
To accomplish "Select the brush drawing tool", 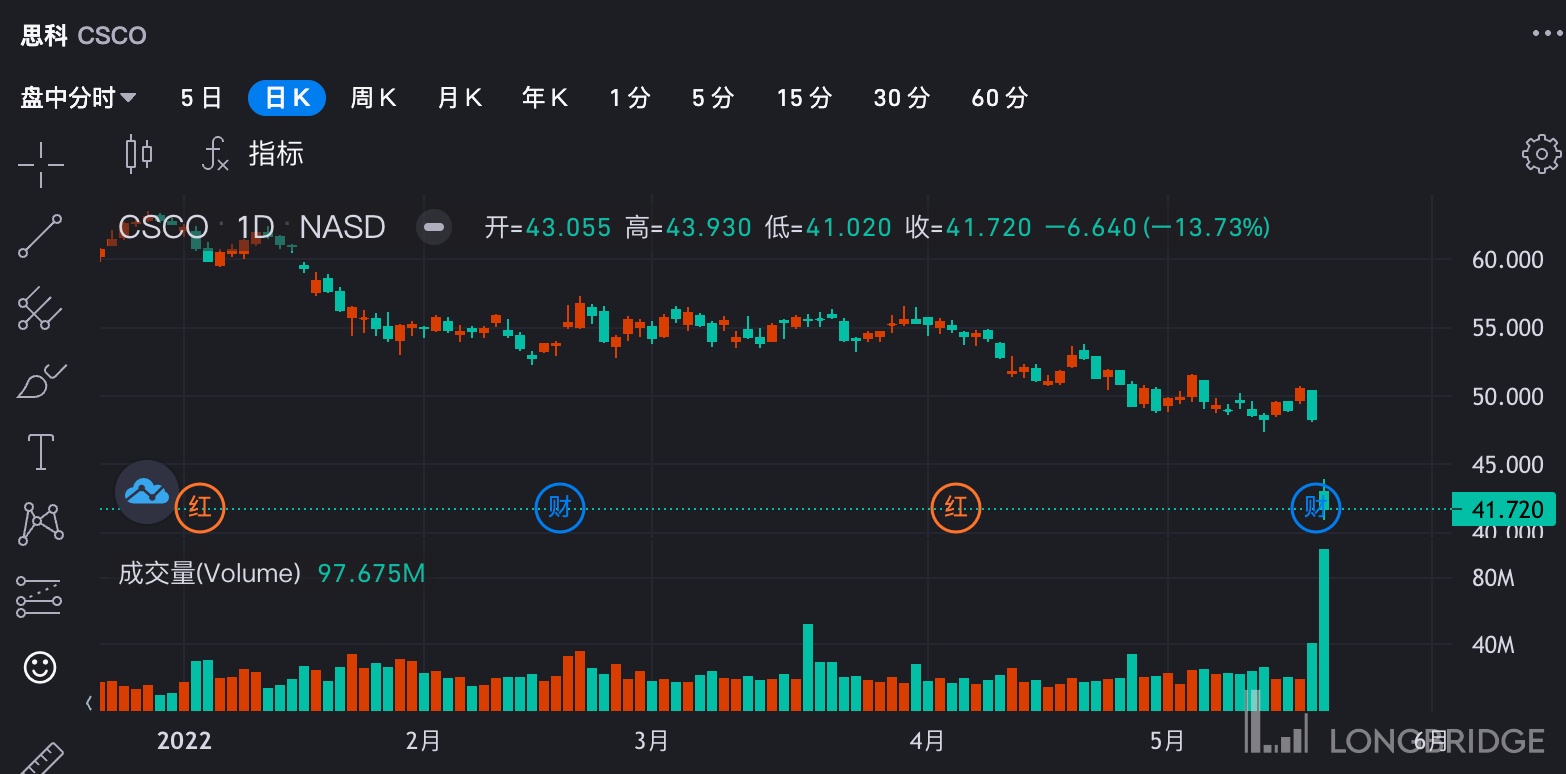I will (x=41, y=381).
